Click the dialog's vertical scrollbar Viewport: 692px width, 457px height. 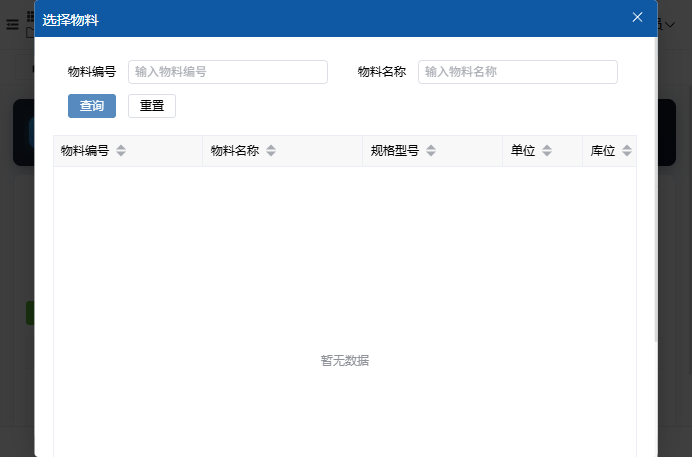click(656, 190)
